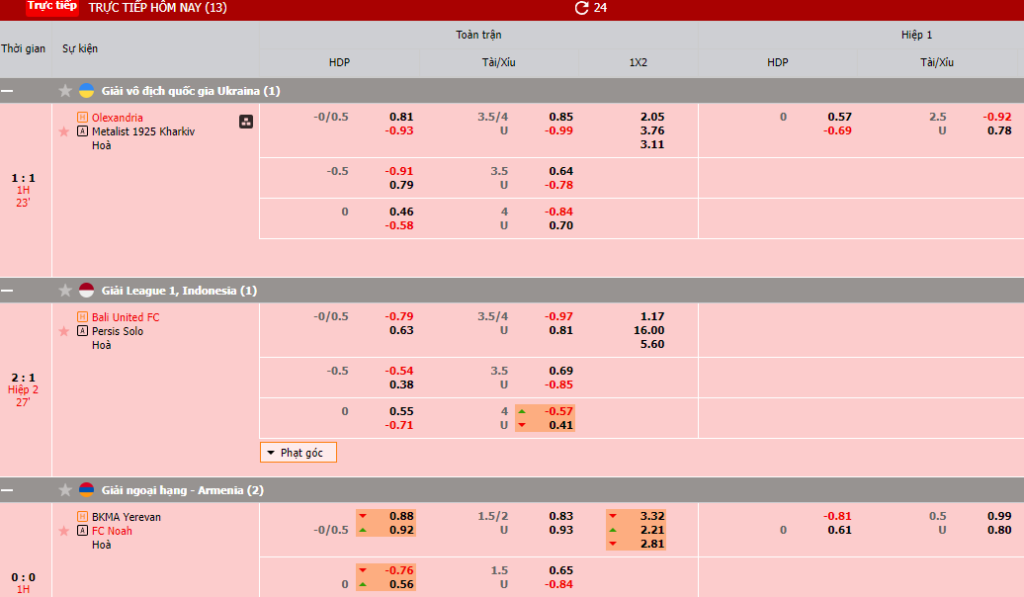This screenshot has width=1024, height=597.
Task: Collapse the Armenia league section
Action: [8, 491]
